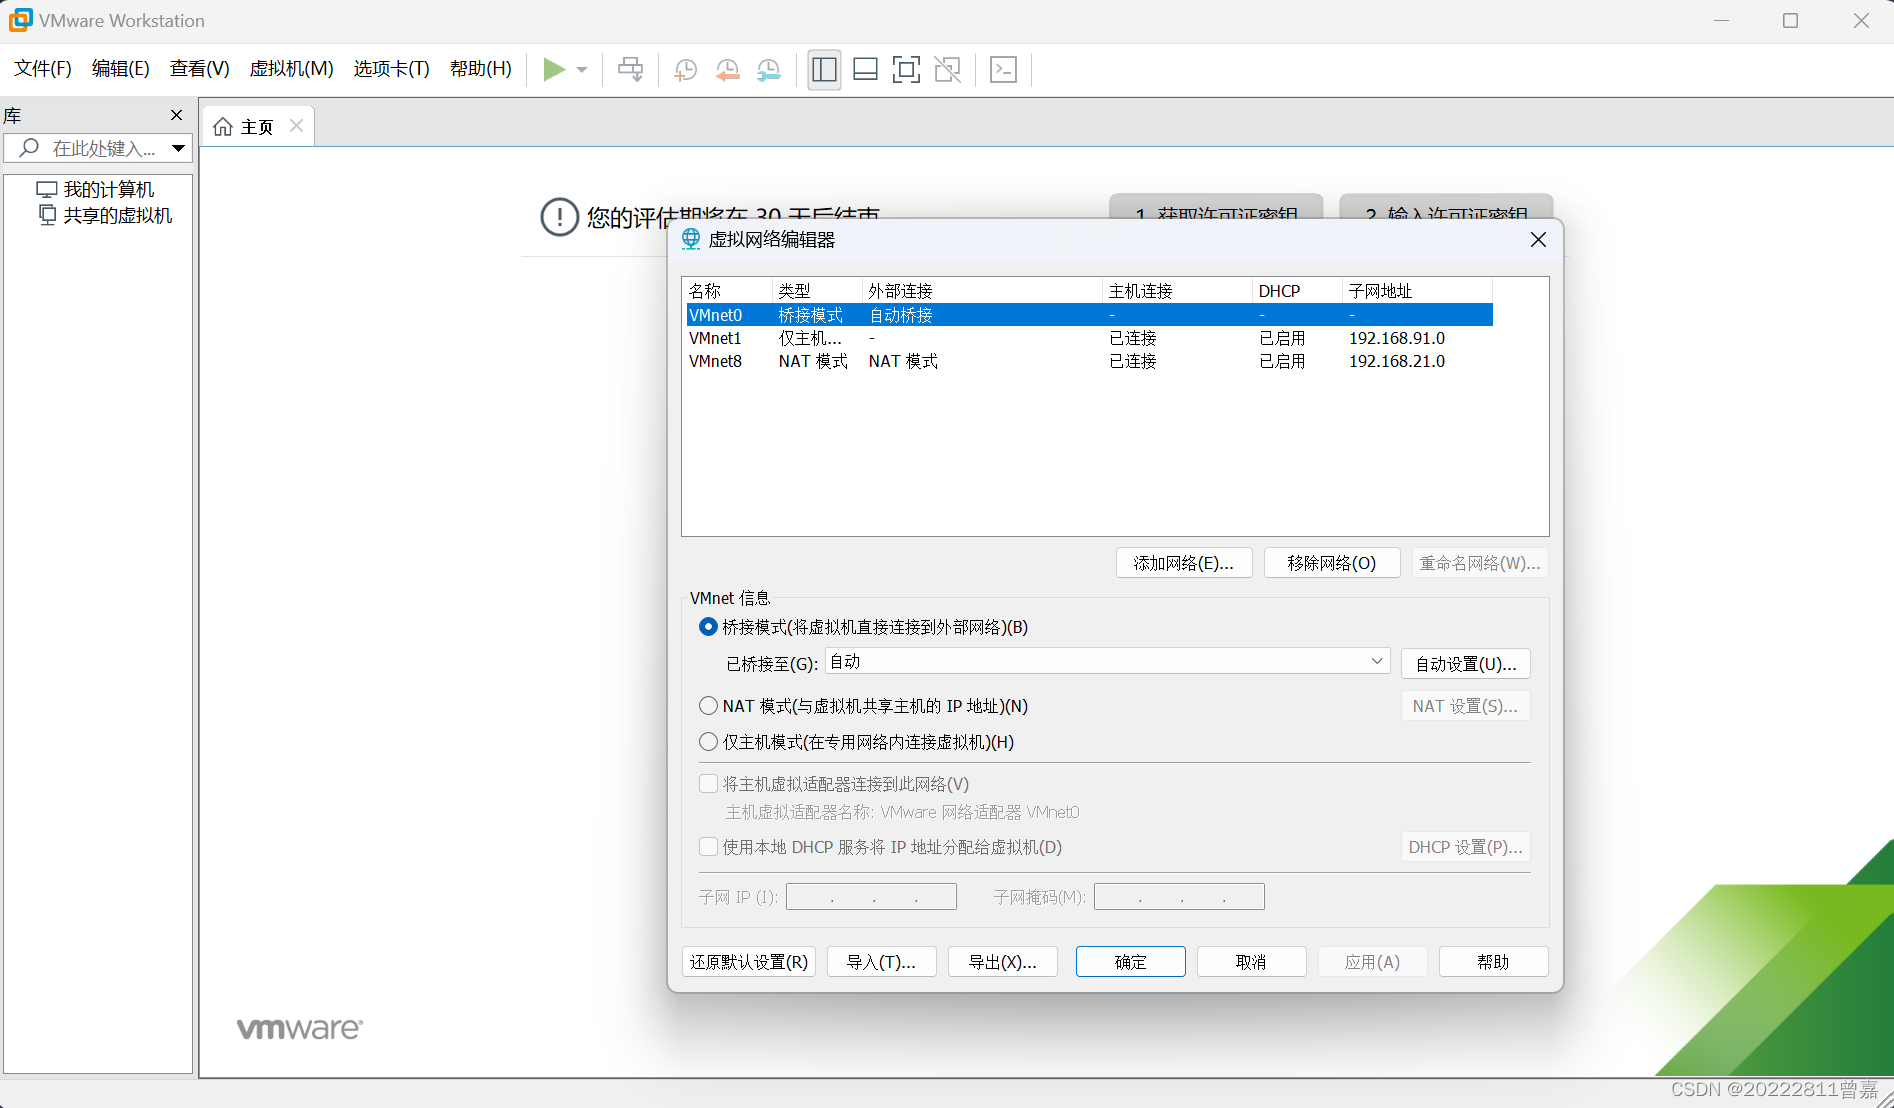Click the 外部连接 column header

pyautogui.click(x=982, y=291)
